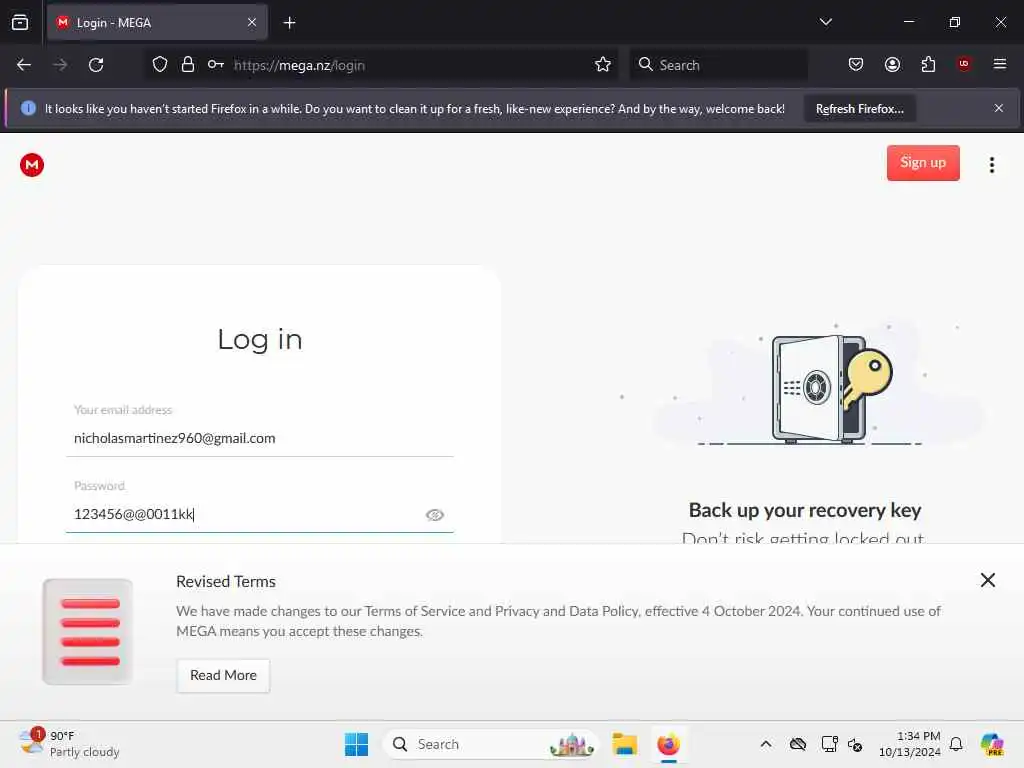Open notifications bell icon
Screen dimensions: 1024x768
956,744
